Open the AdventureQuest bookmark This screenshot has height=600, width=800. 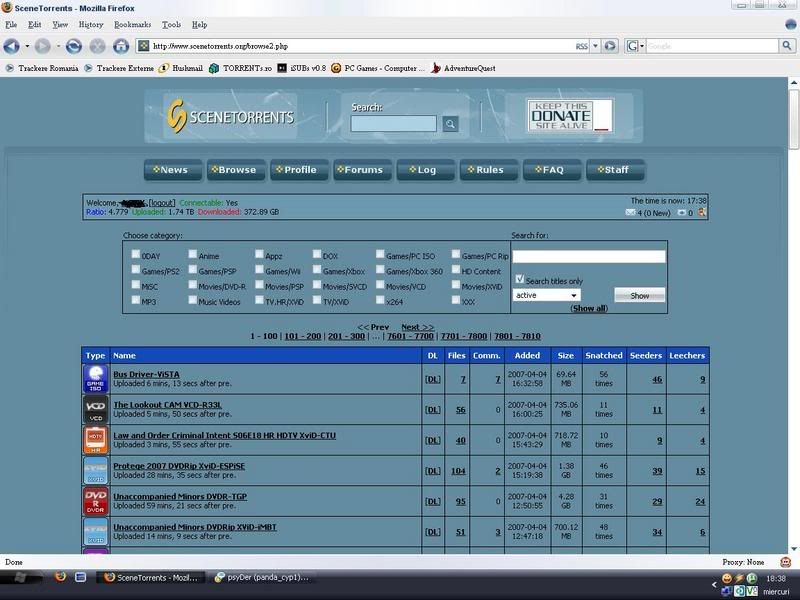(463, 68)
